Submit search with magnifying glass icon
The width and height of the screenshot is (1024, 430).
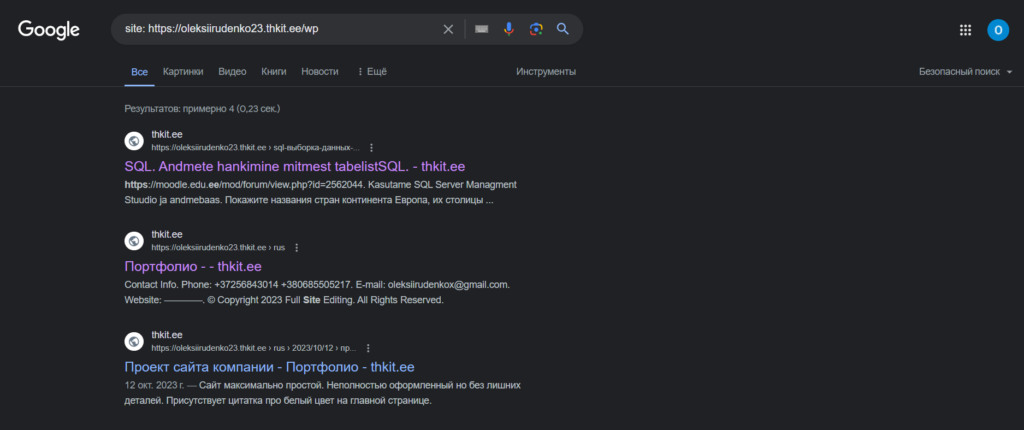[563, 29]
